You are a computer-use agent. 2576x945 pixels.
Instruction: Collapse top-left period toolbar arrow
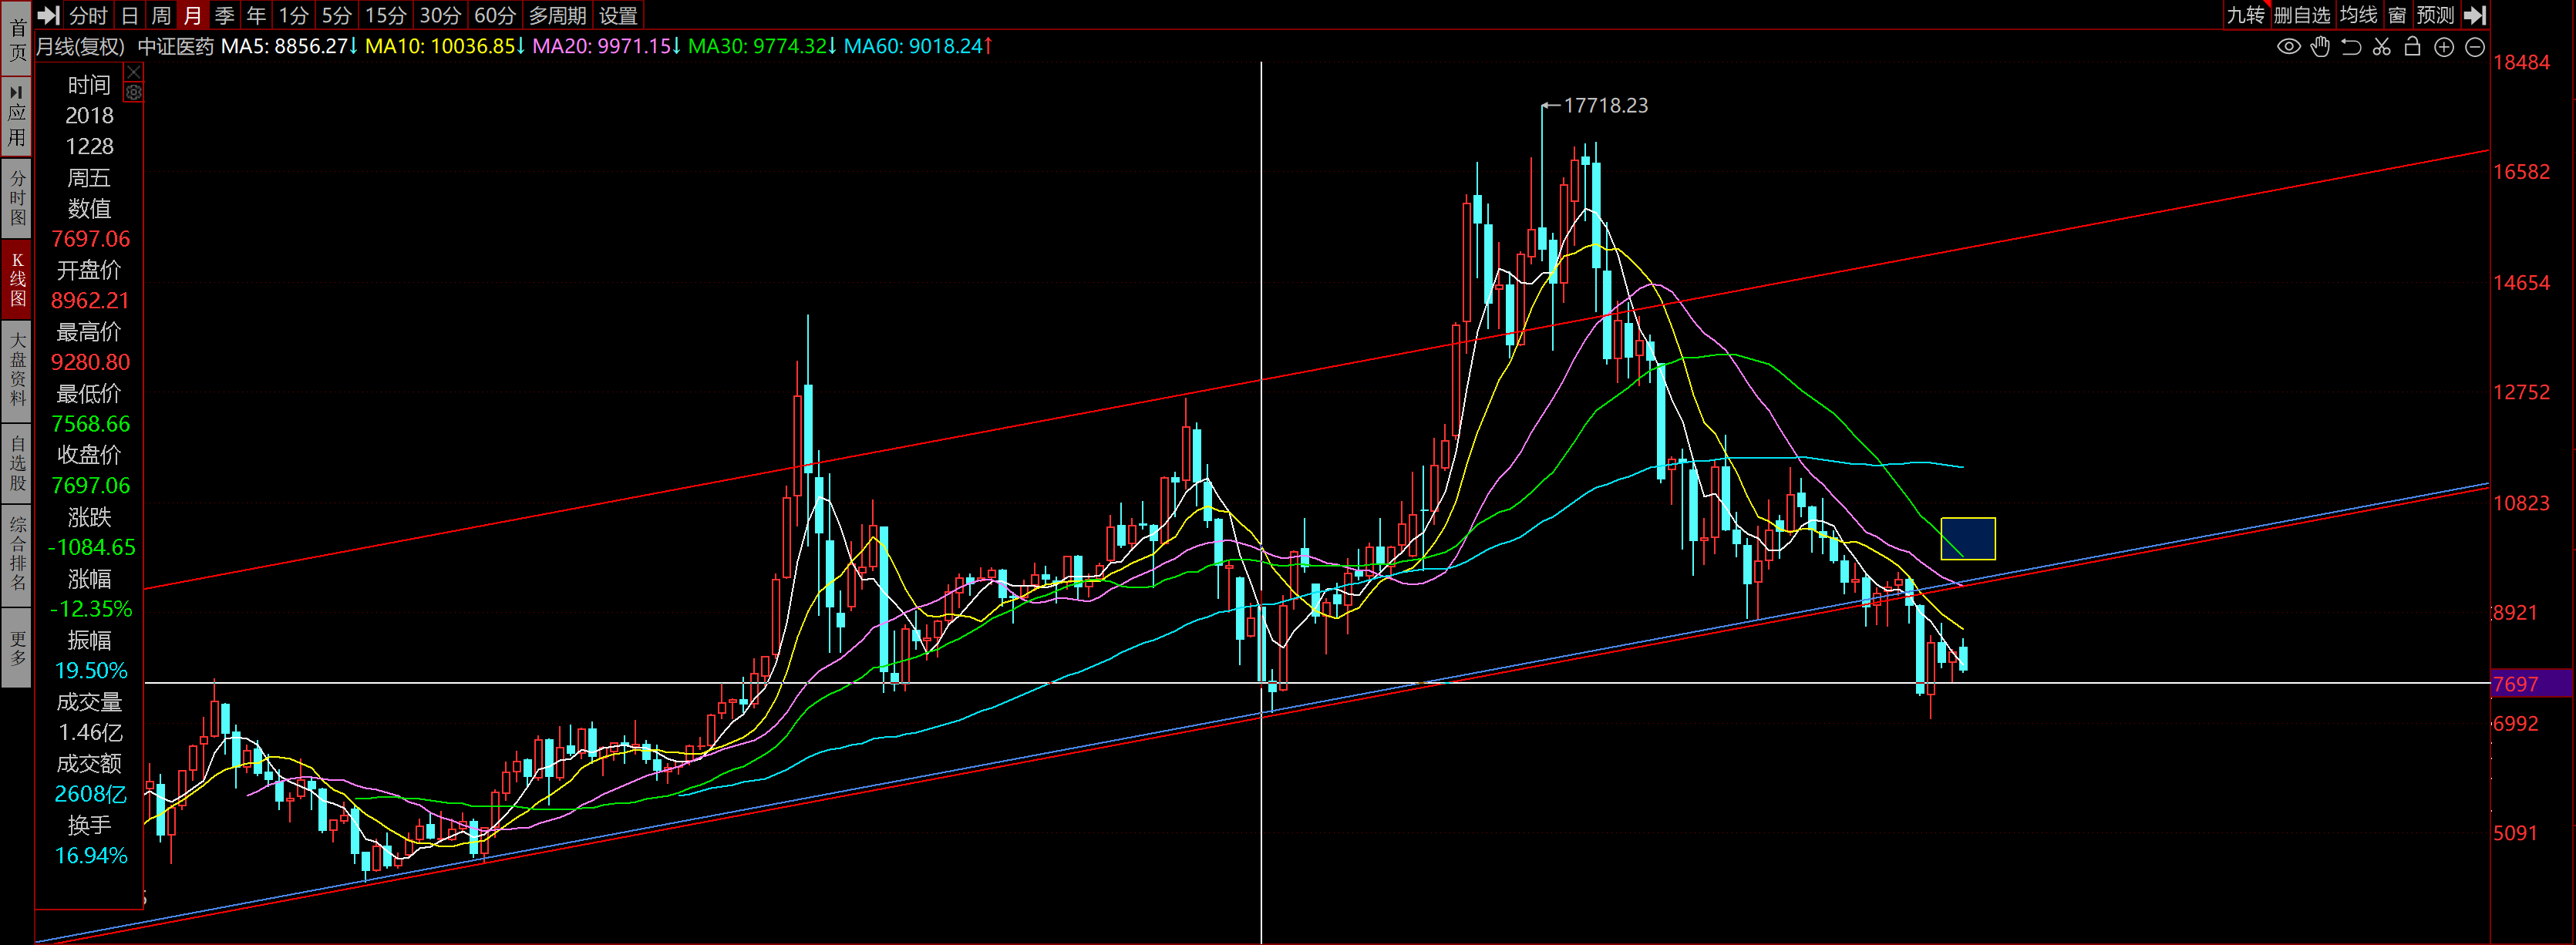[x=48, y=15]
